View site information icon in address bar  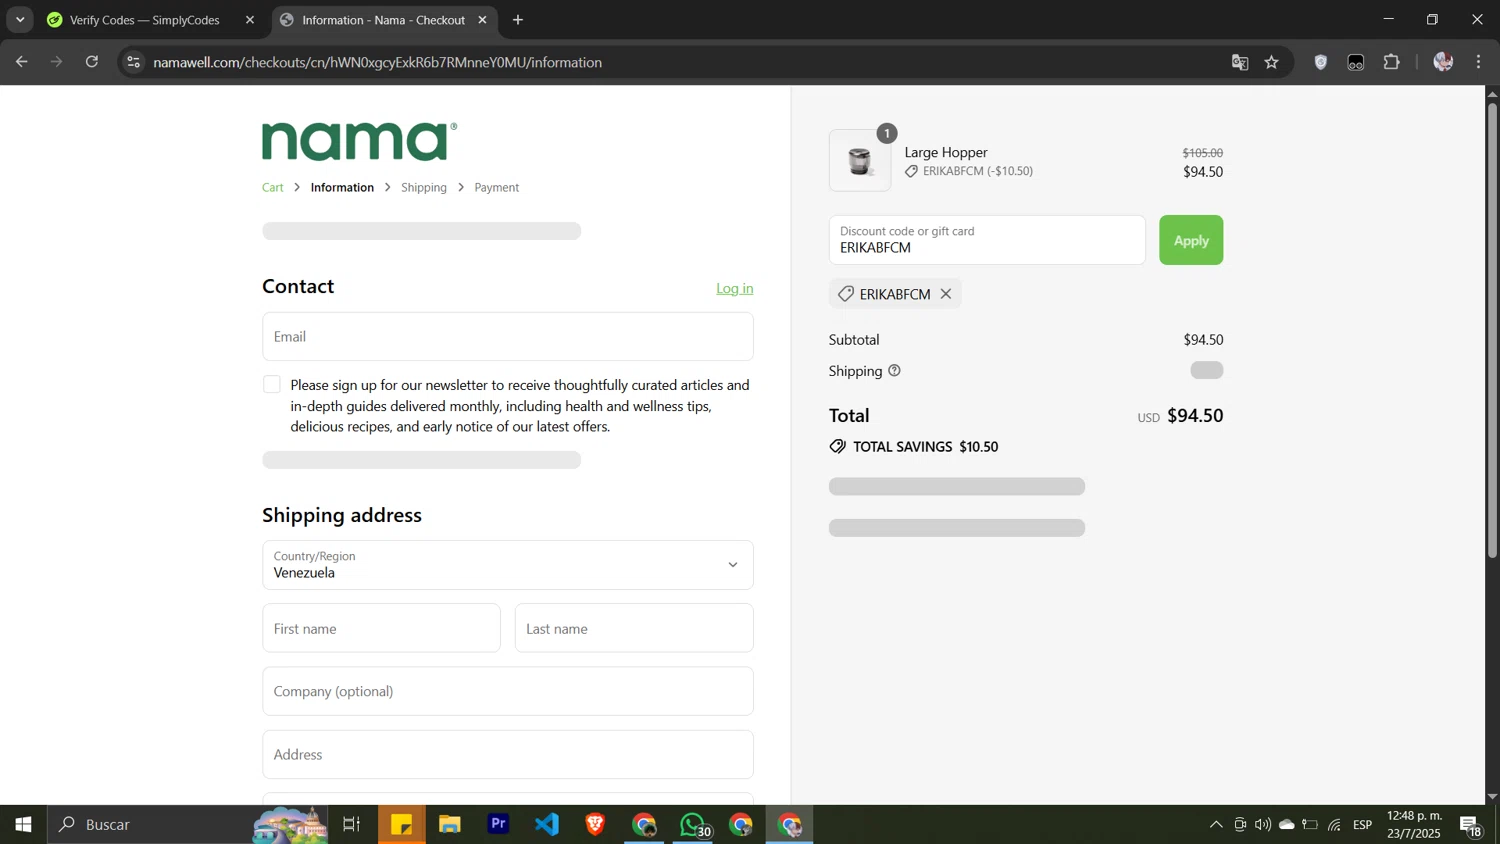click(x=134, y=62)
